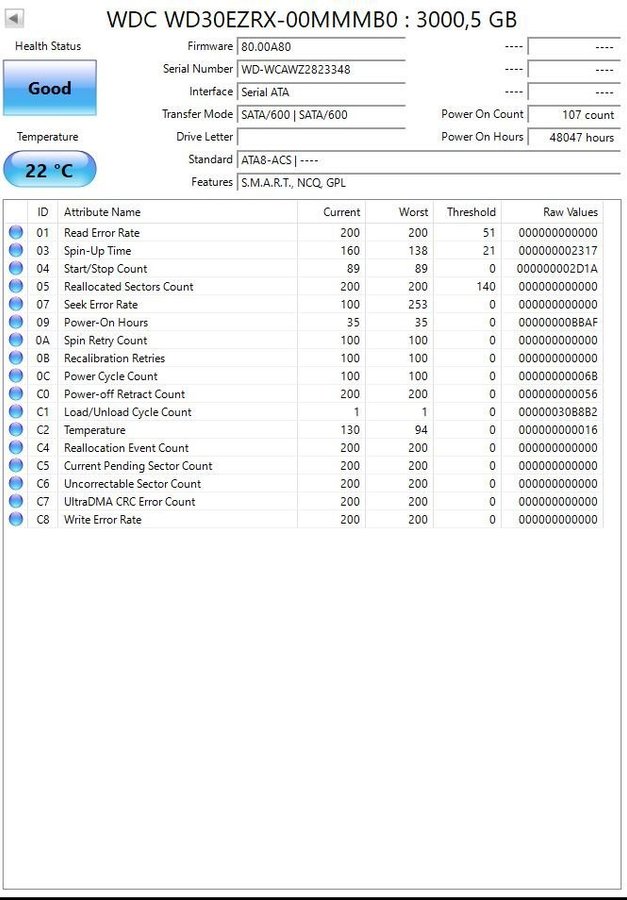Select the Read Error Rate attribute name
627x900 pixels.
click(102, 232)
